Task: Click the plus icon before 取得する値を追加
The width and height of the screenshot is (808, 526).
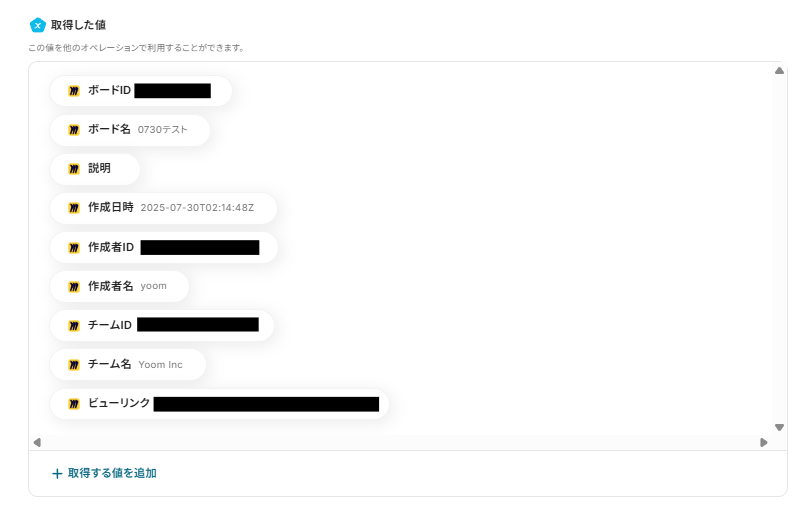Action: pyautogui.click(x=57, y=473)
